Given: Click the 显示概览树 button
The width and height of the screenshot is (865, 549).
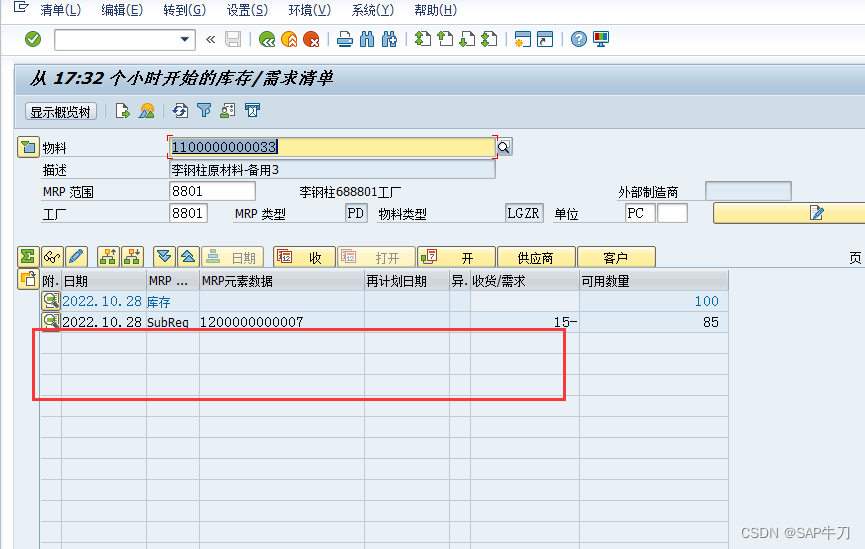Looking at the screenshot, I should (x=61, y=111).
